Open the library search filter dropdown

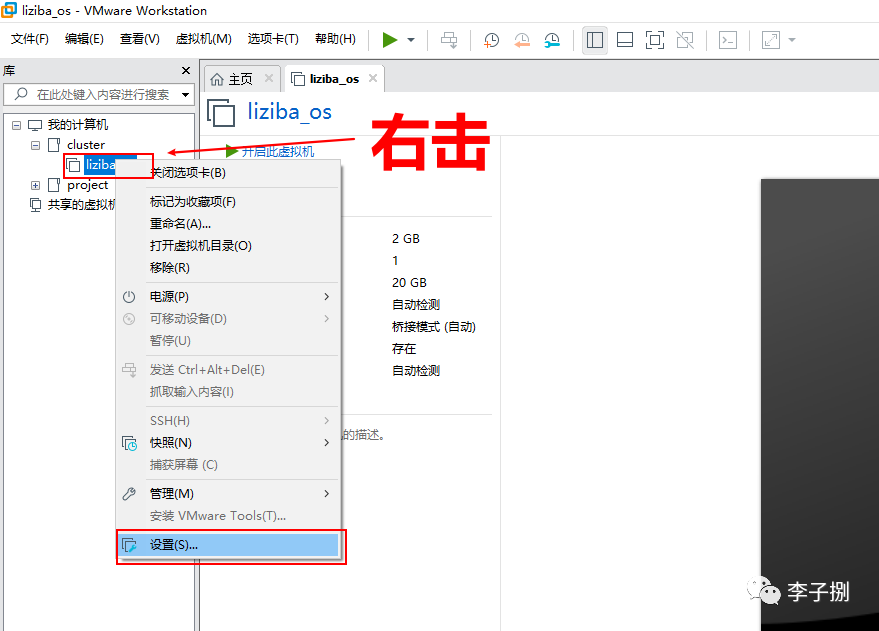[186, 94]
